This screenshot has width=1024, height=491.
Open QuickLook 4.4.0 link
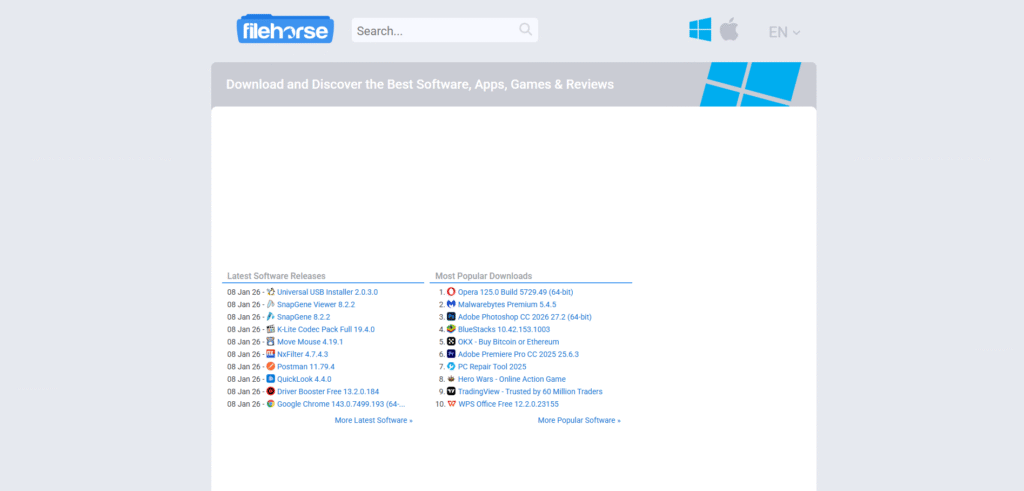pos(304,379)
